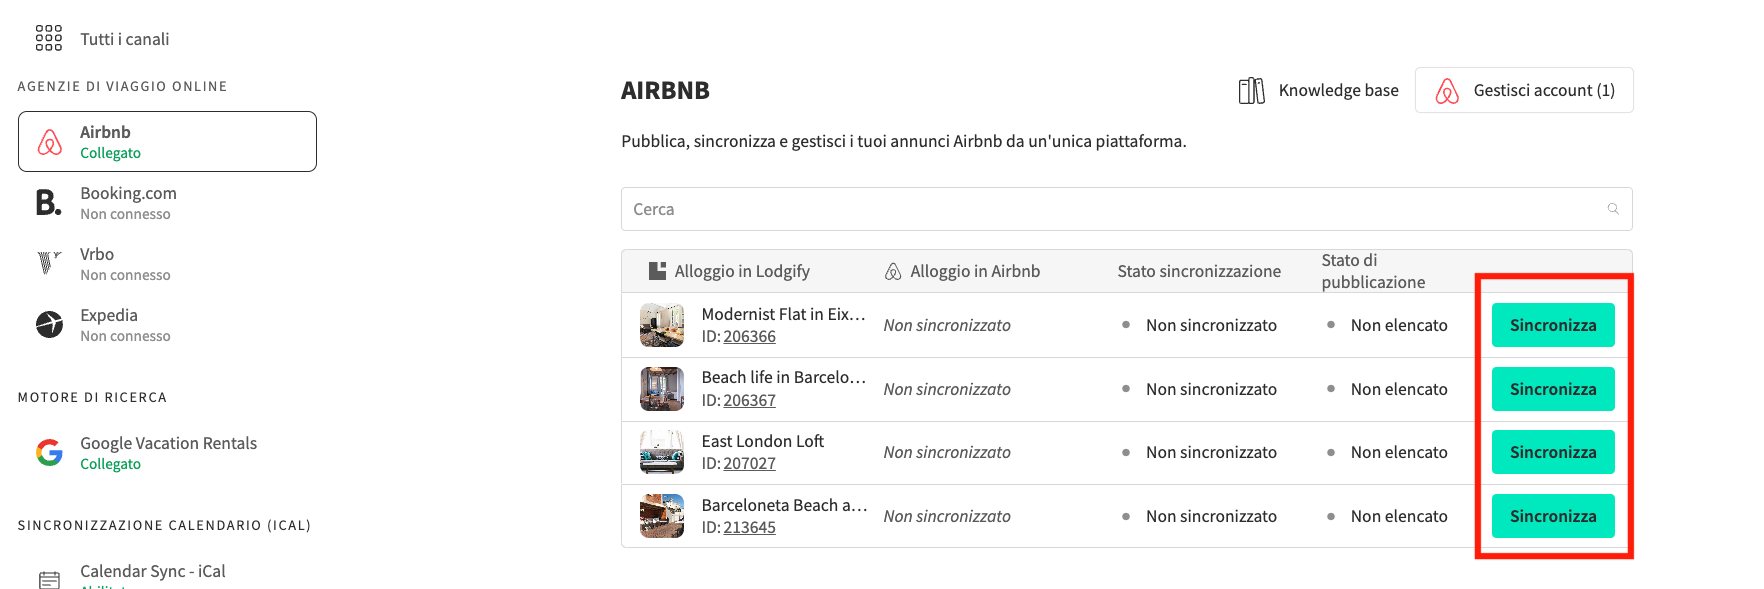Click Non connesso under Booking.com
Image resolution: width=1764 pixels, height=589 pixels.
pos(125,214)
